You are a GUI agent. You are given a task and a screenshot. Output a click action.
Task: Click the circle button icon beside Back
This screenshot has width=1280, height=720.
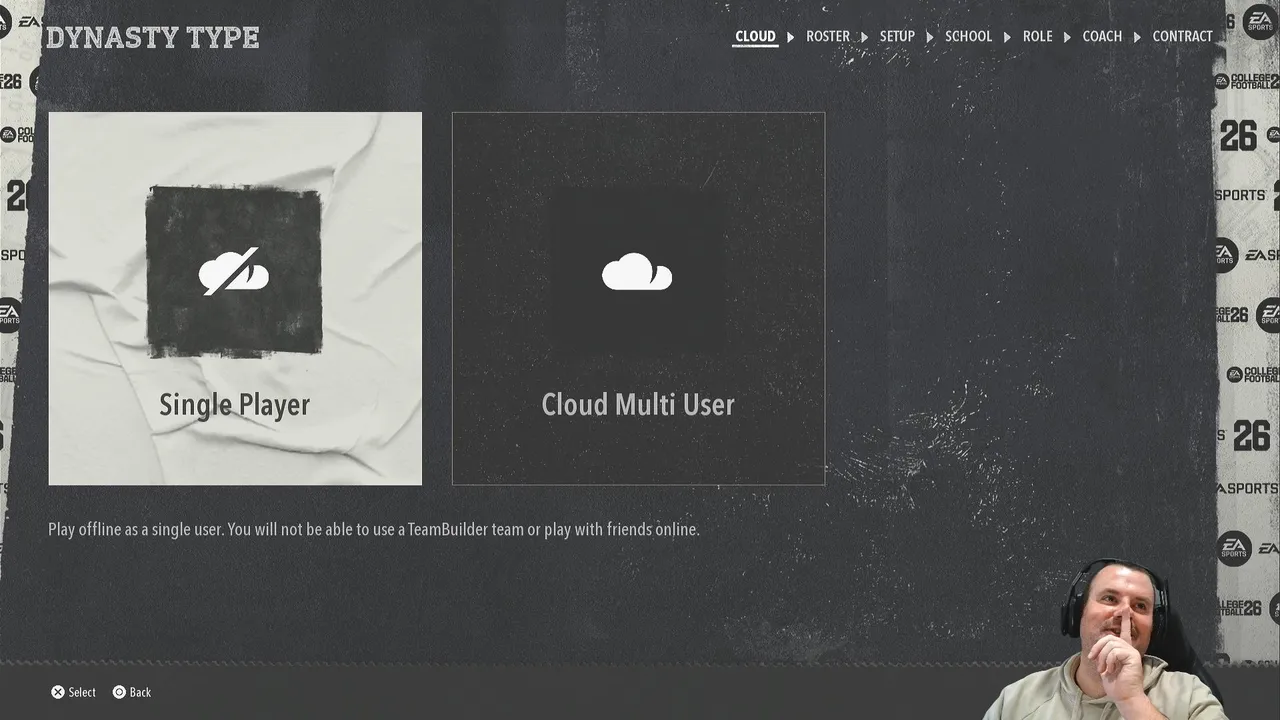point(119,692)
